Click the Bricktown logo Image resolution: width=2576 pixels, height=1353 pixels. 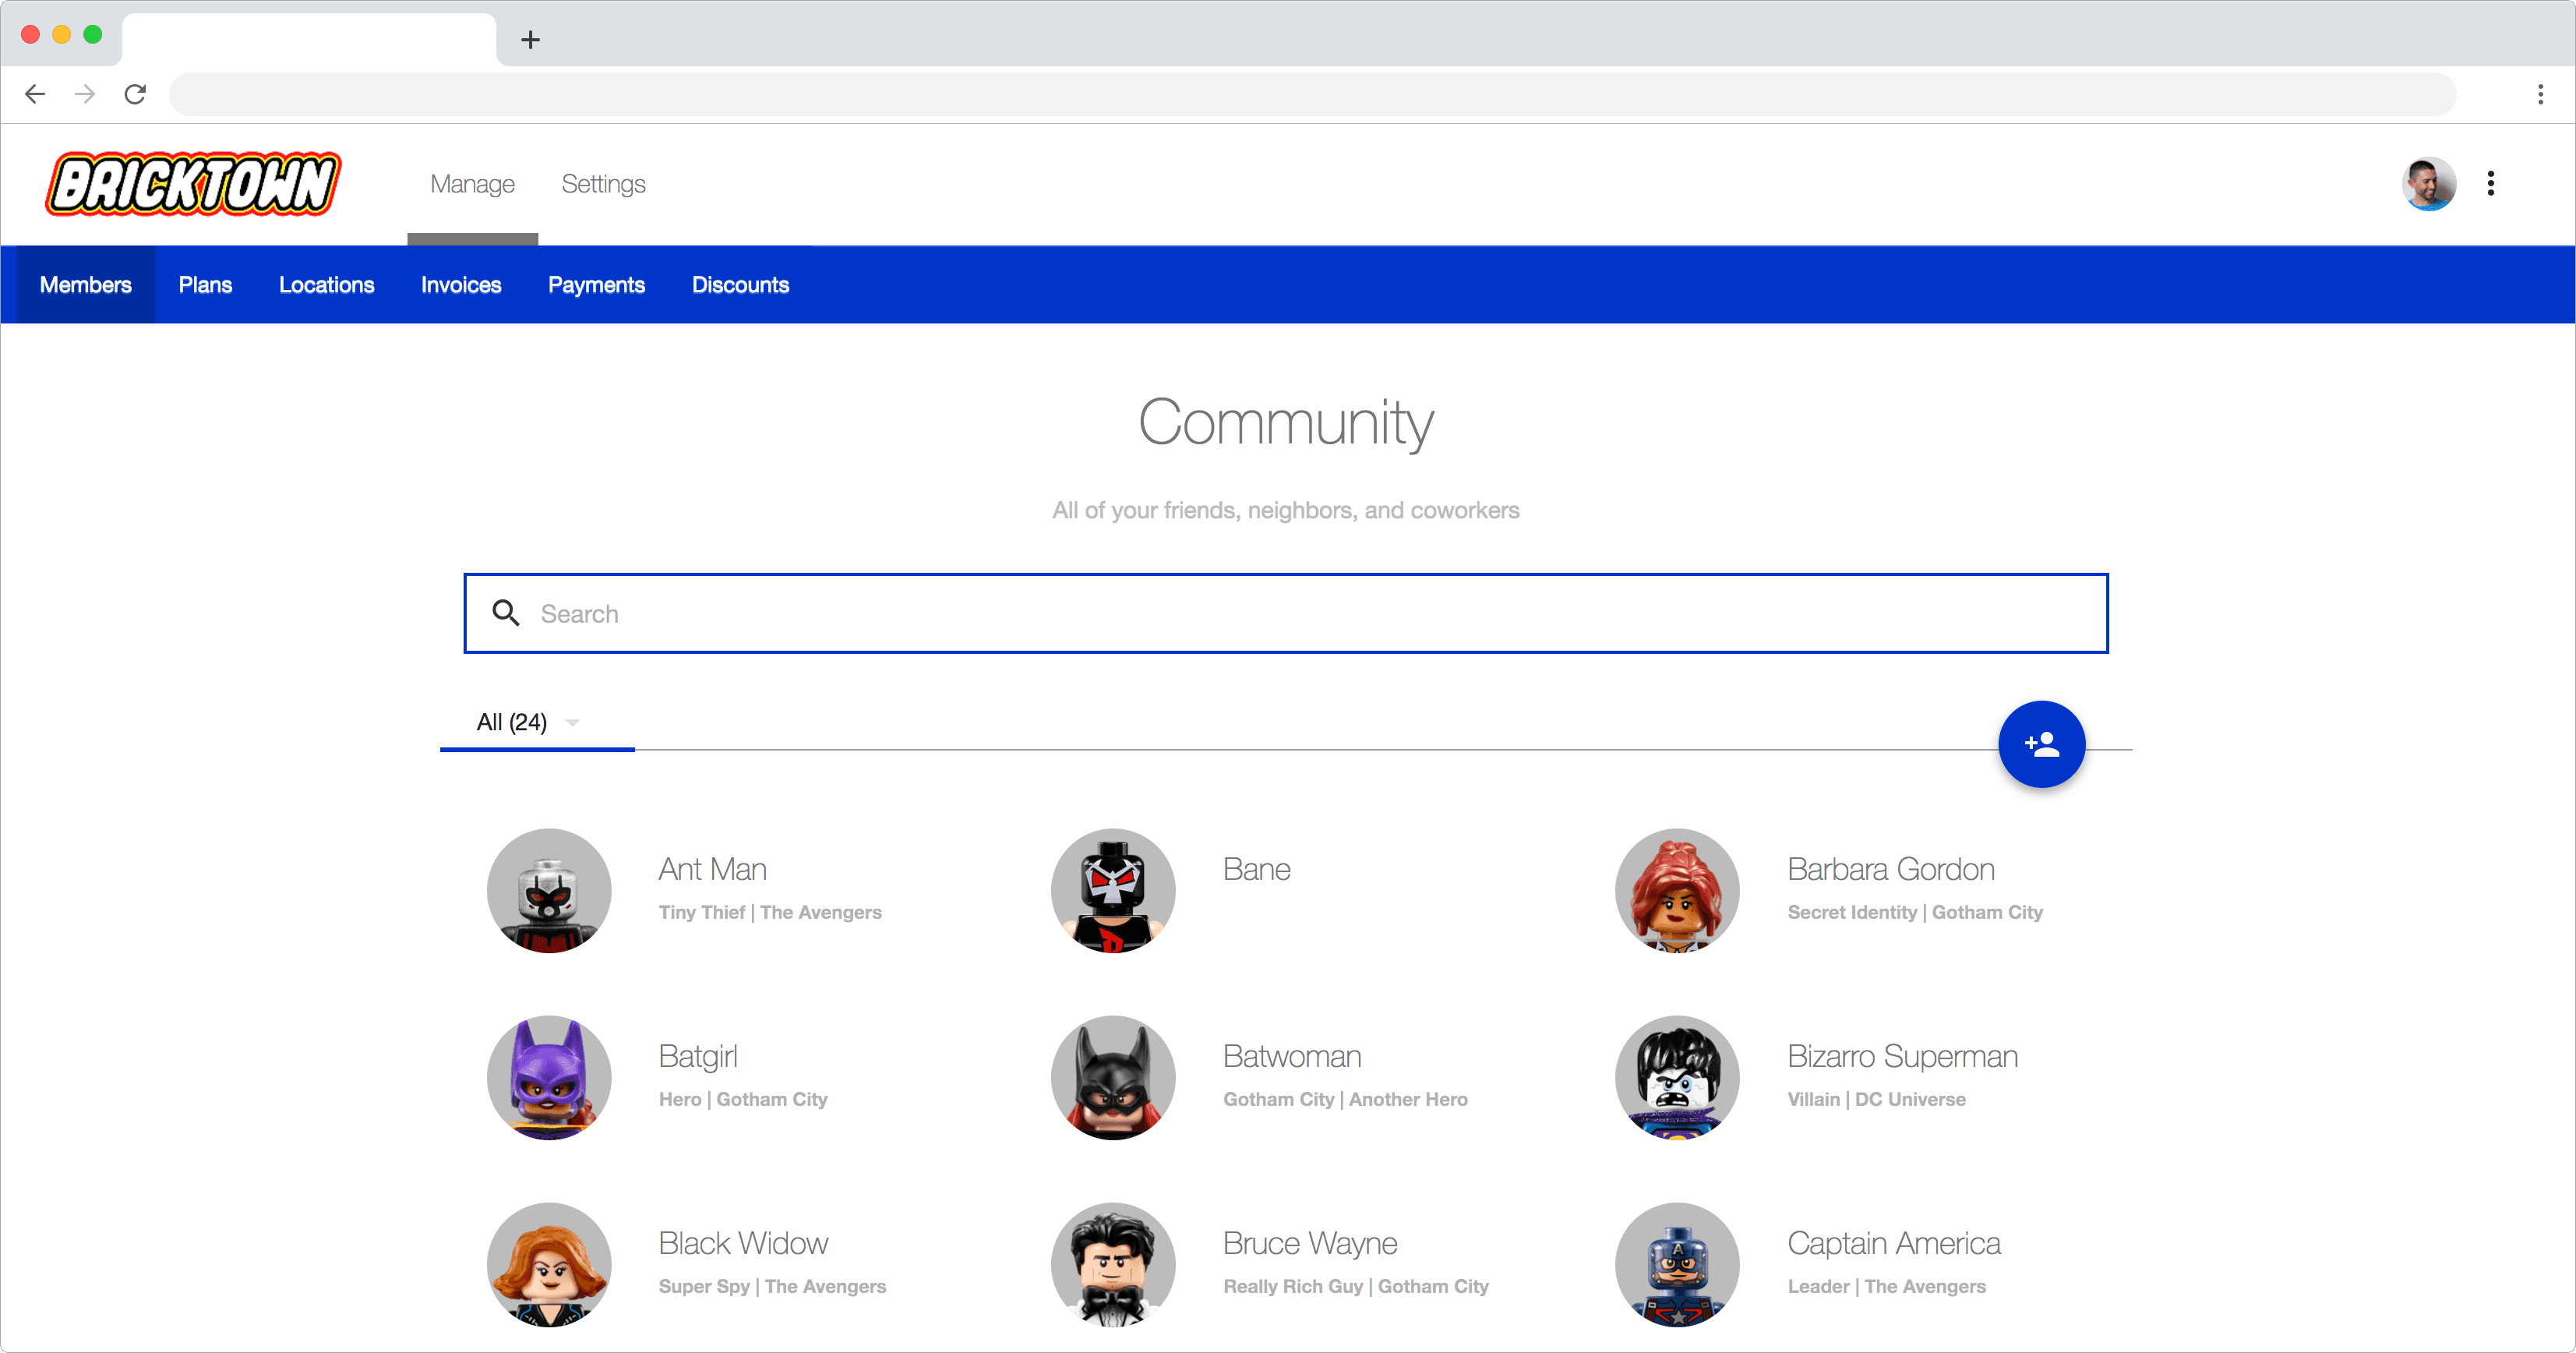[193, 184]
